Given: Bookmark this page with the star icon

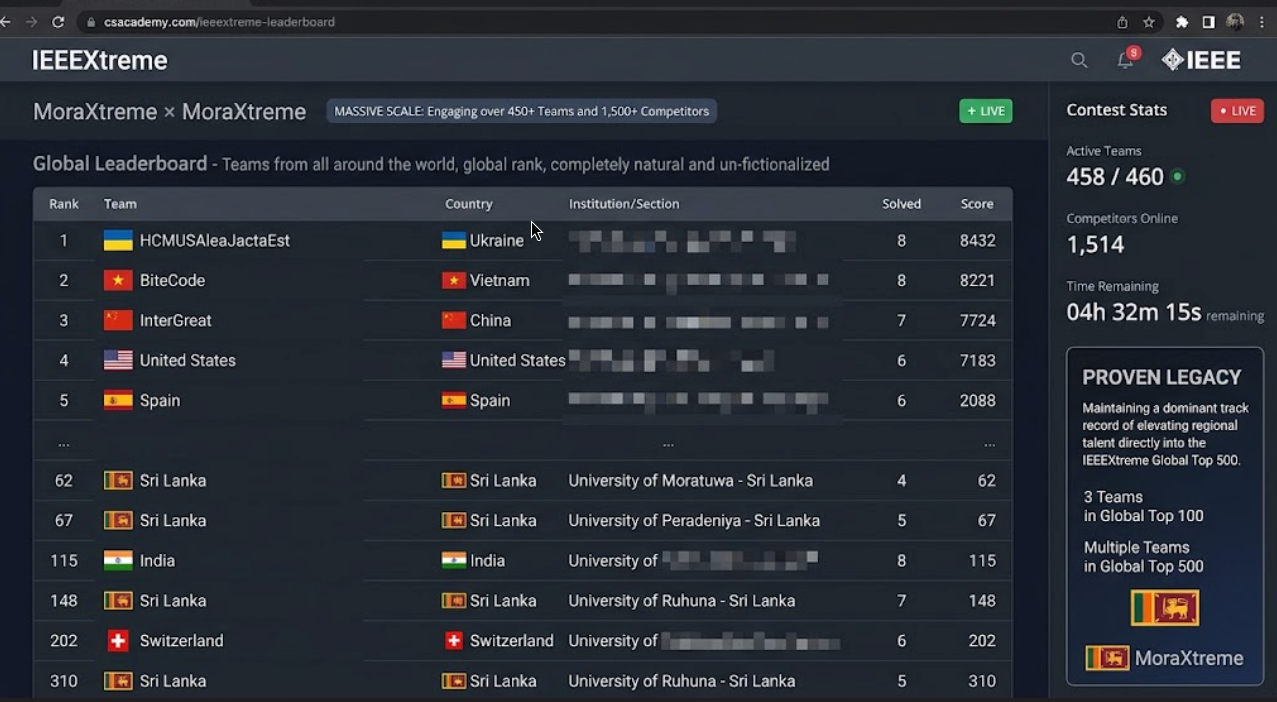Looking at the screenshot, I should click(1149, 22).
